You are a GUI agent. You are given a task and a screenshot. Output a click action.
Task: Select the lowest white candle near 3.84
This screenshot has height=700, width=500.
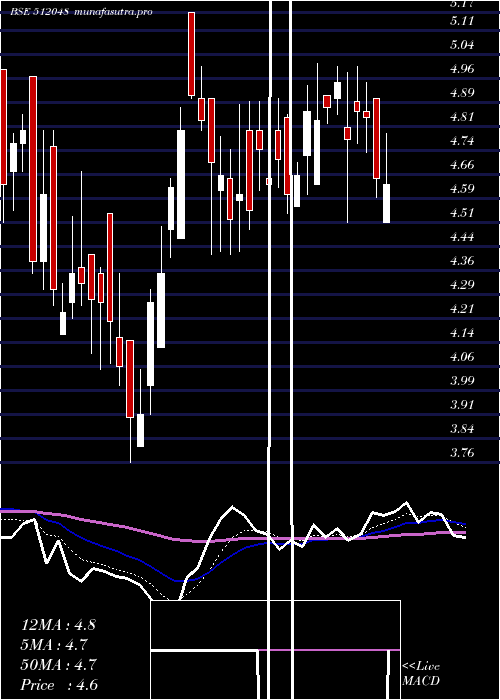[140, 430]
